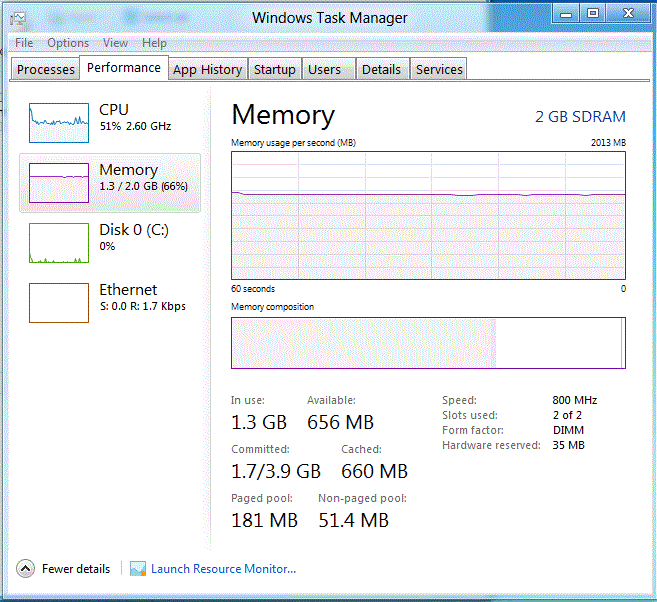
Task: Click the Slots used 2 of 2 value
Action: (x=567, y=415)
